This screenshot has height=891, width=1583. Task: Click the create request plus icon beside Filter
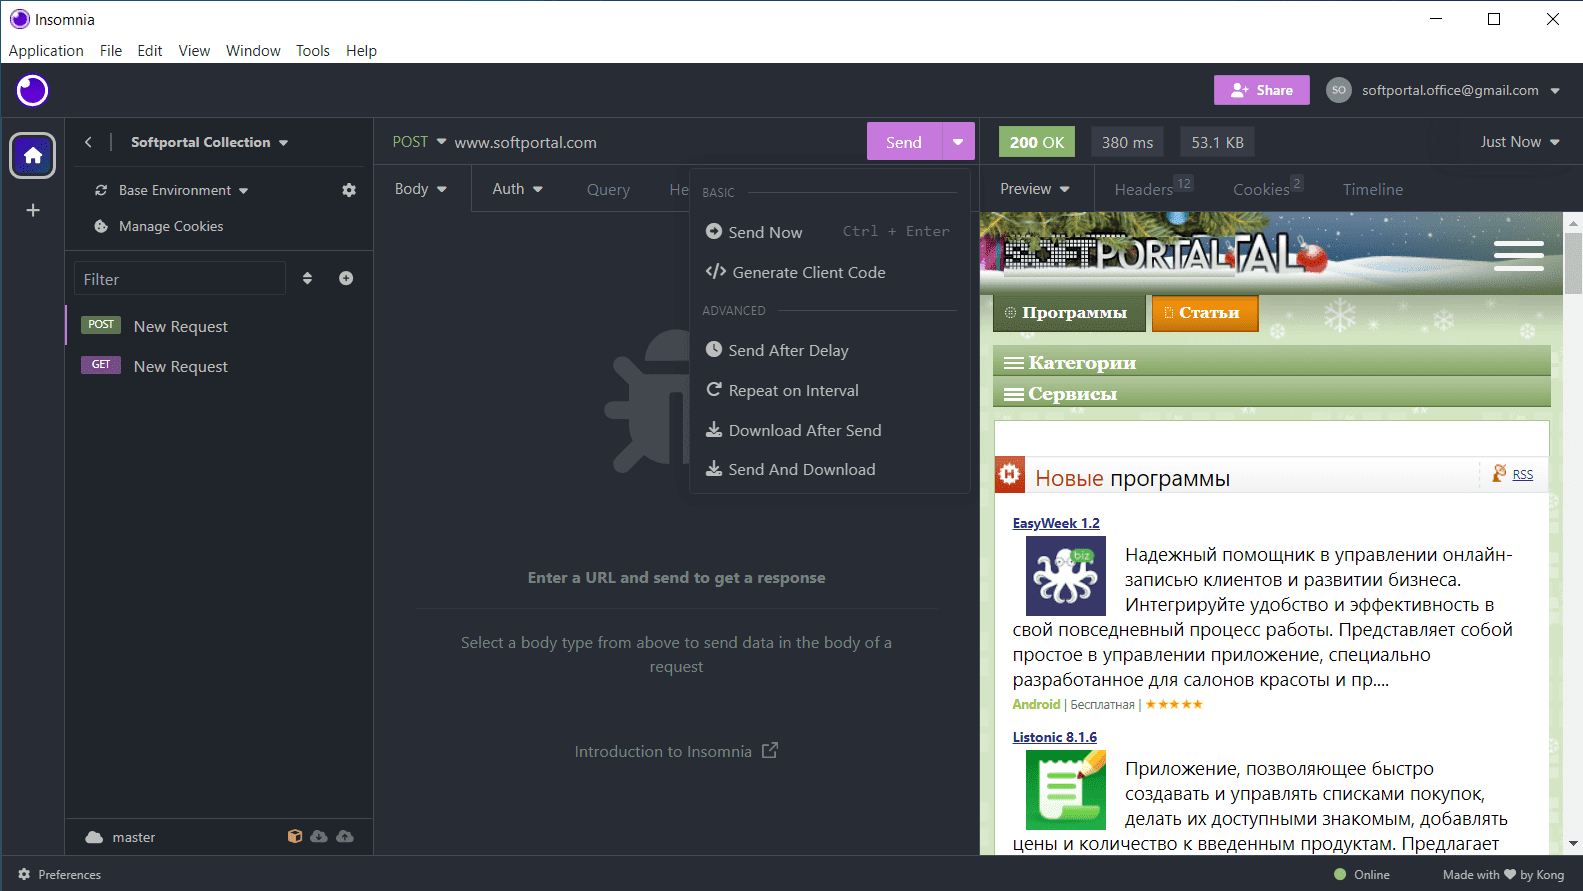(346, 278)
